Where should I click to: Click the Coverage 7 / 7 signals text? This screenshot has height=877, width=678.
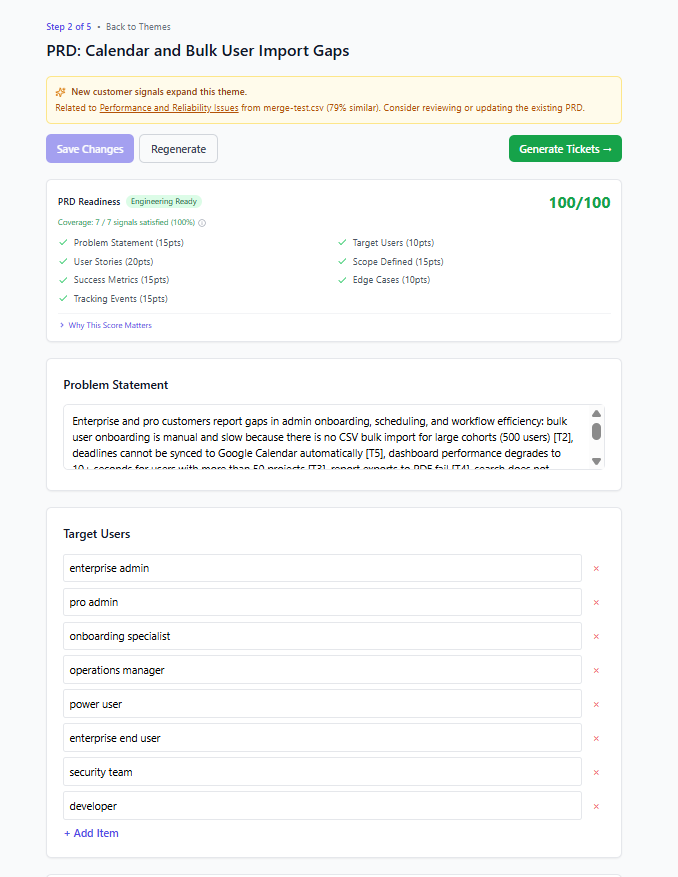click(126, 223)
